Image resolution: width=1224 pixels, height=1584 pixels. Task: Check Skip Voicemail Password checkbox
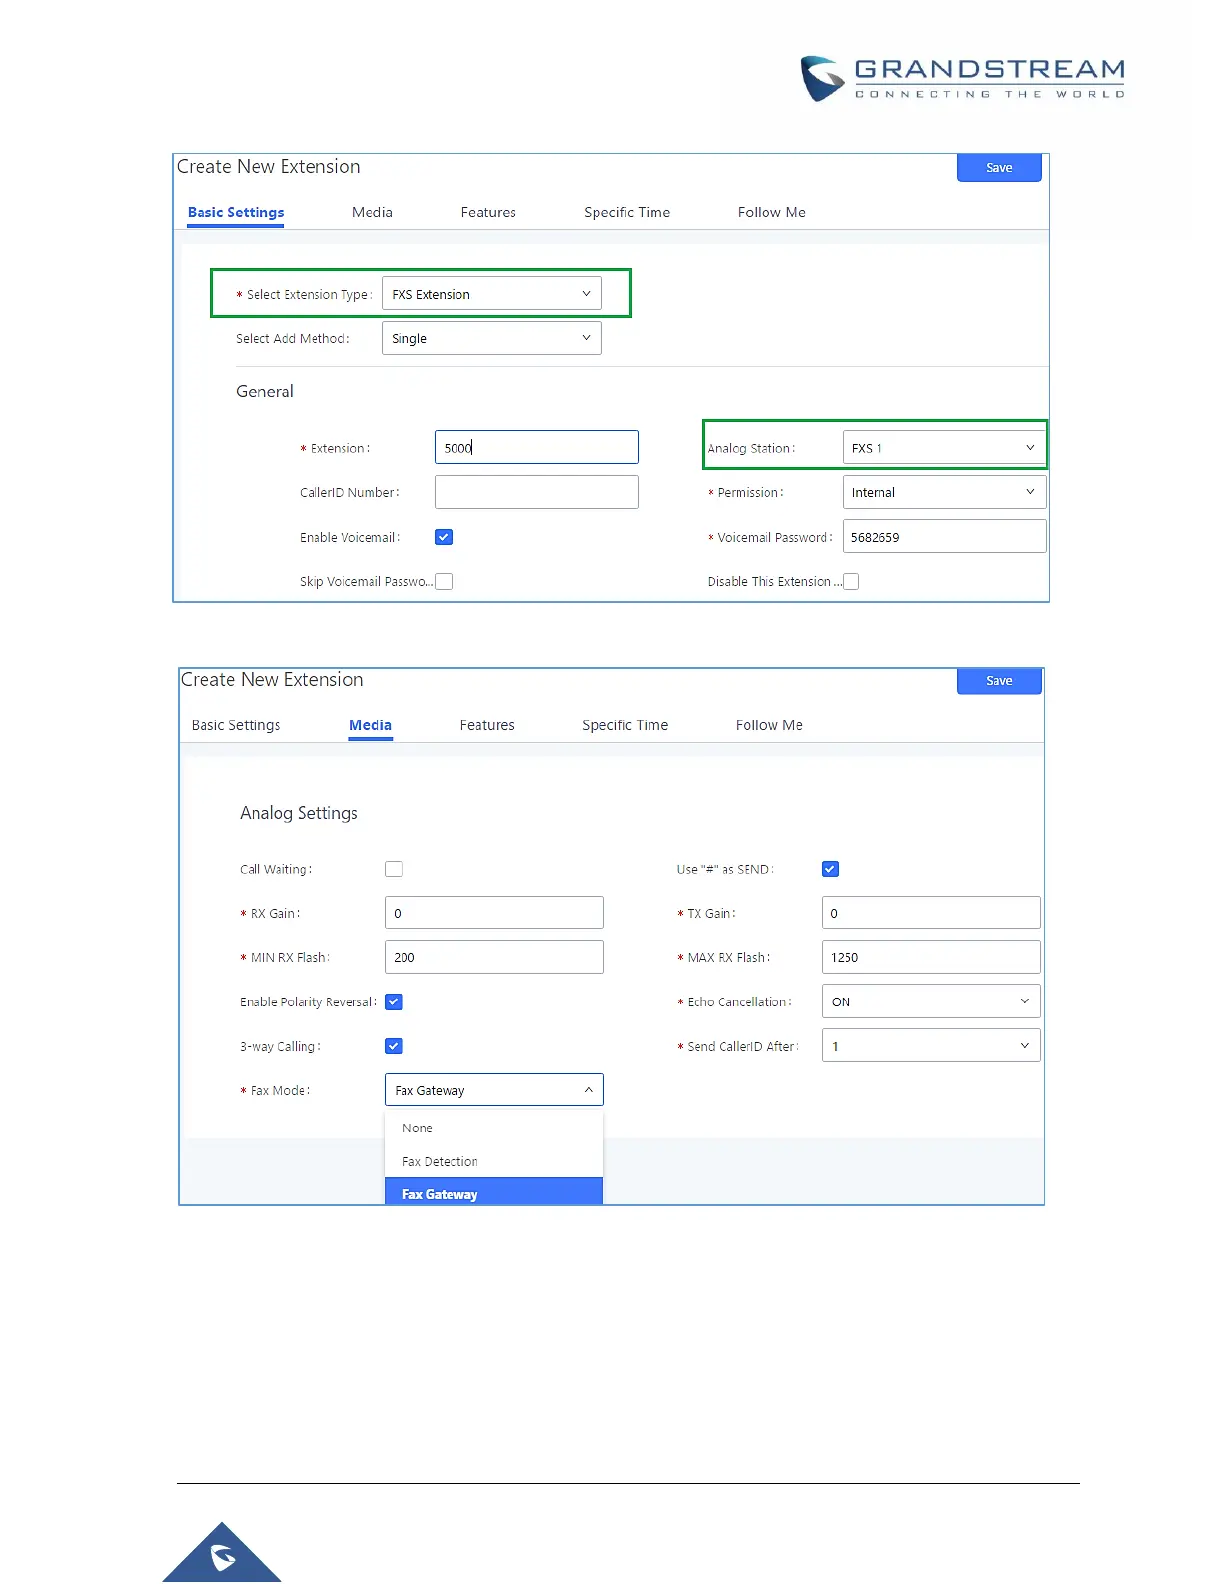point(444,581)
